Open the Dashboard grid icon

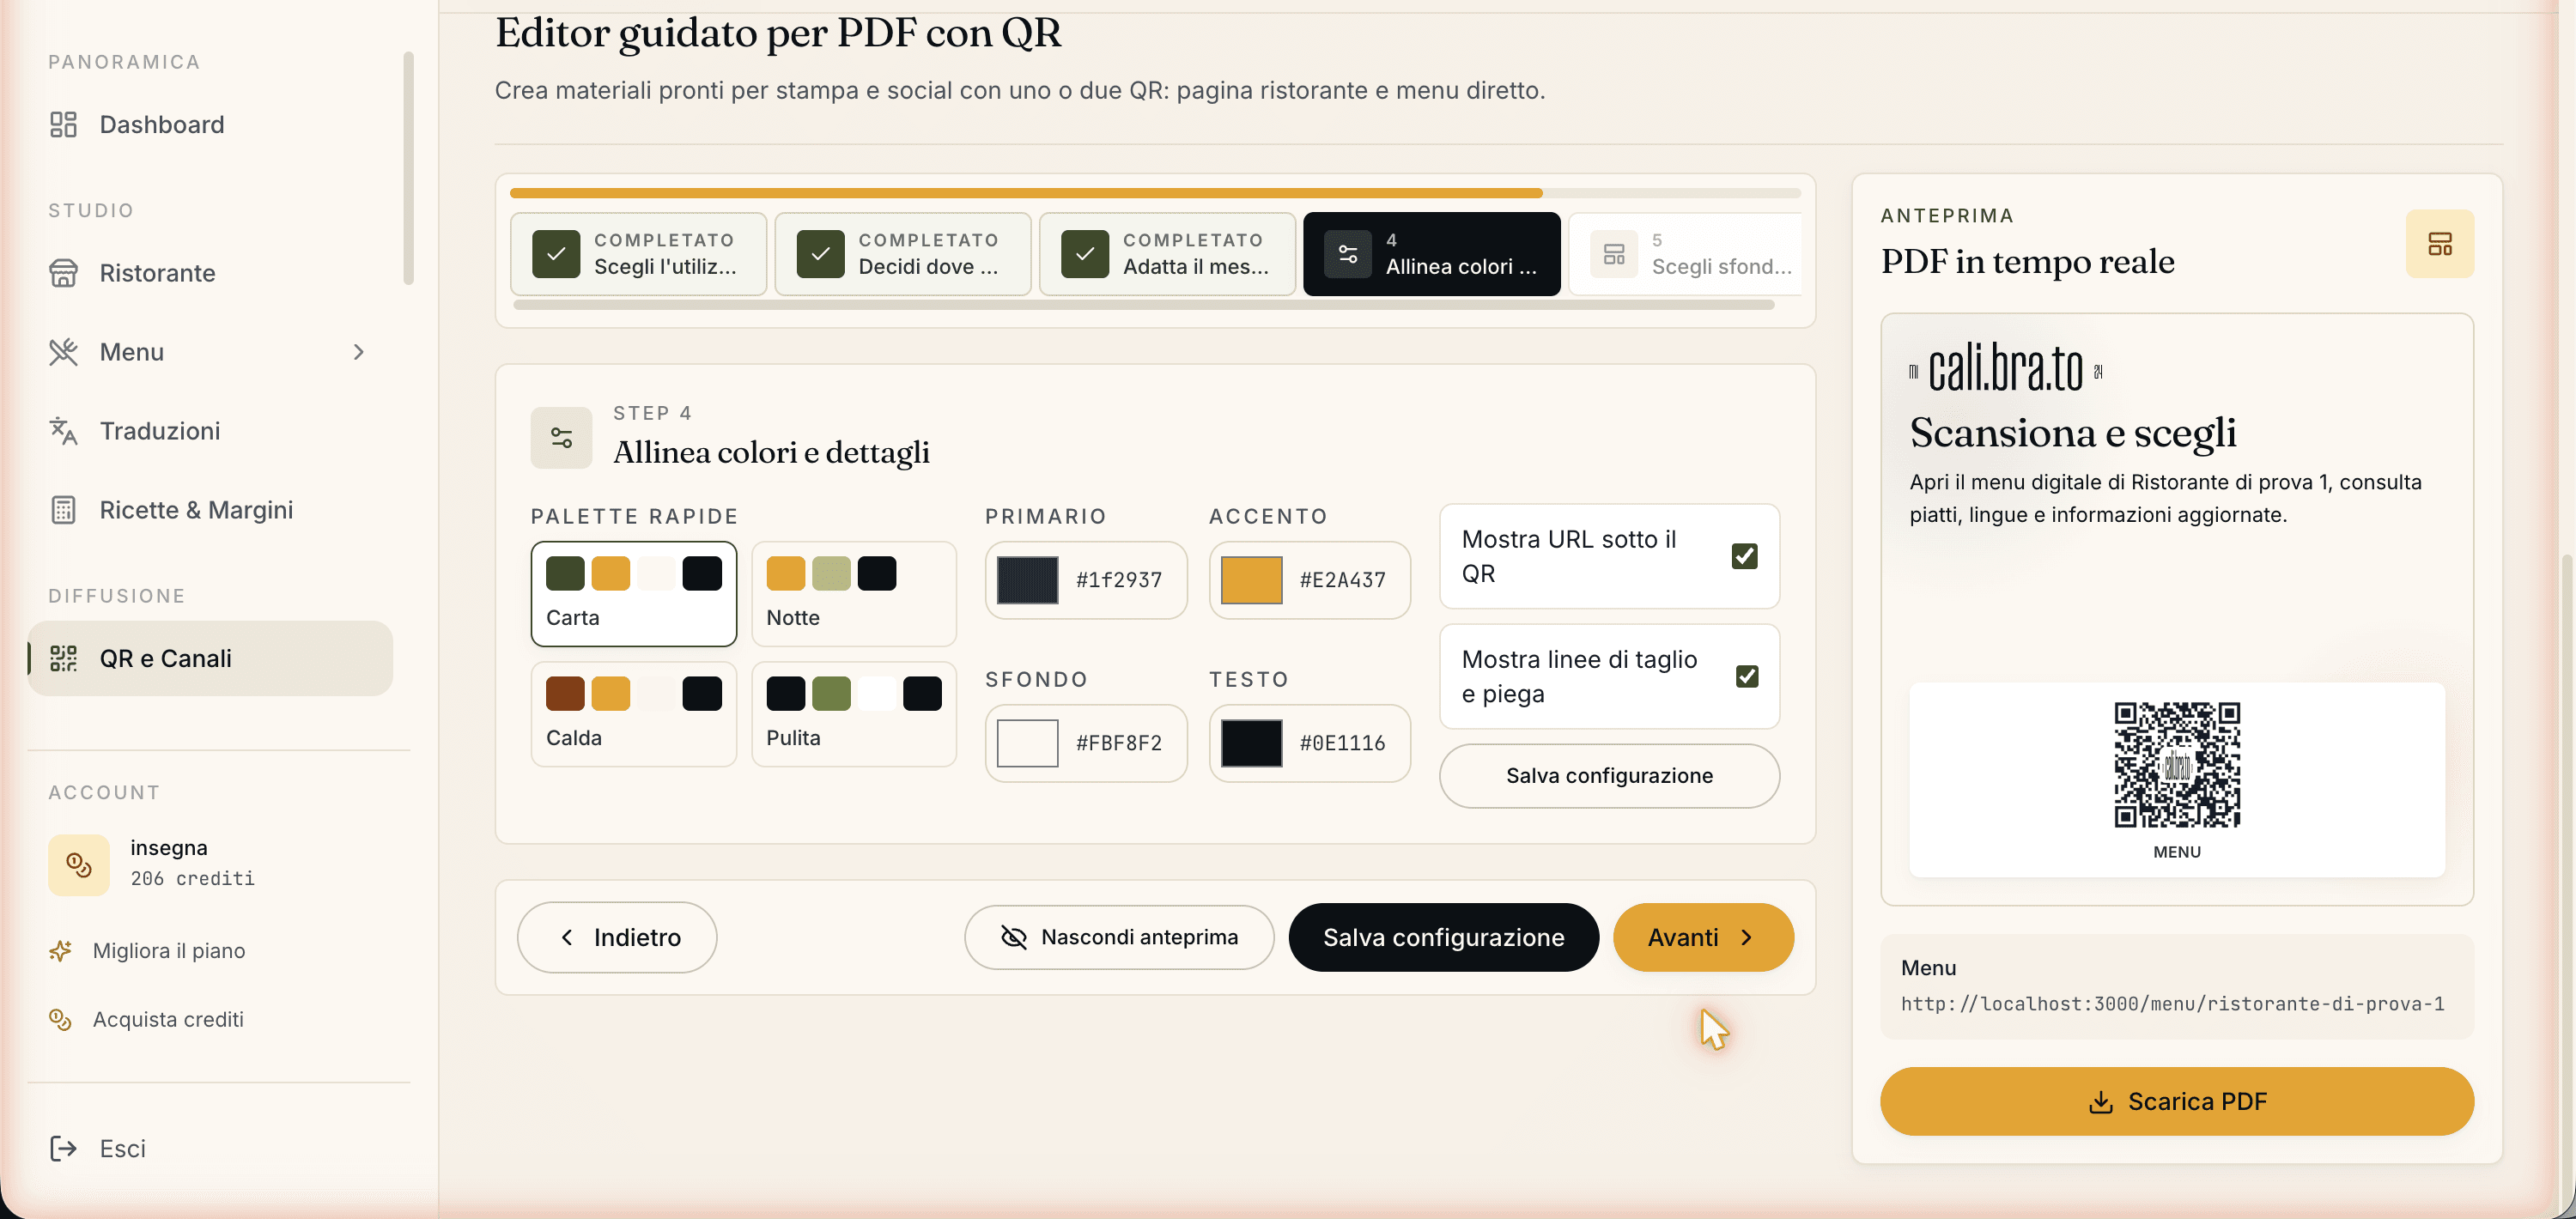coord(63,124)
